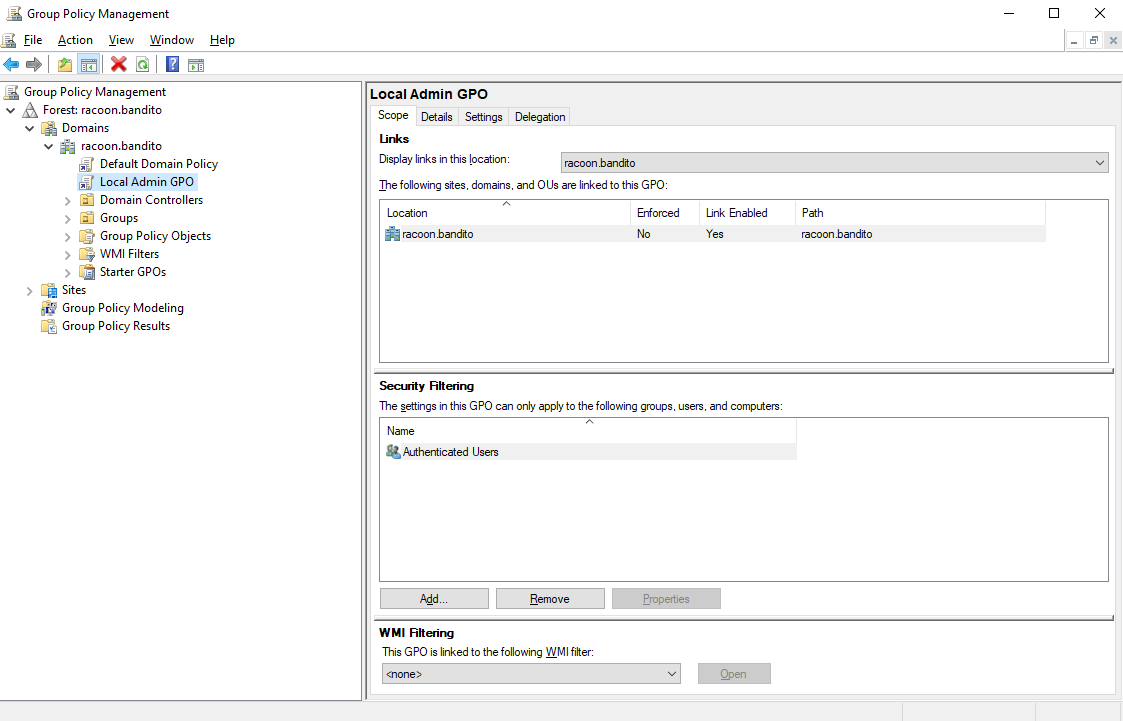The height and width of the screenshot is (721, 1123).
Task: Click the Add button under Security Filtering
Action: tap(433, 598)
